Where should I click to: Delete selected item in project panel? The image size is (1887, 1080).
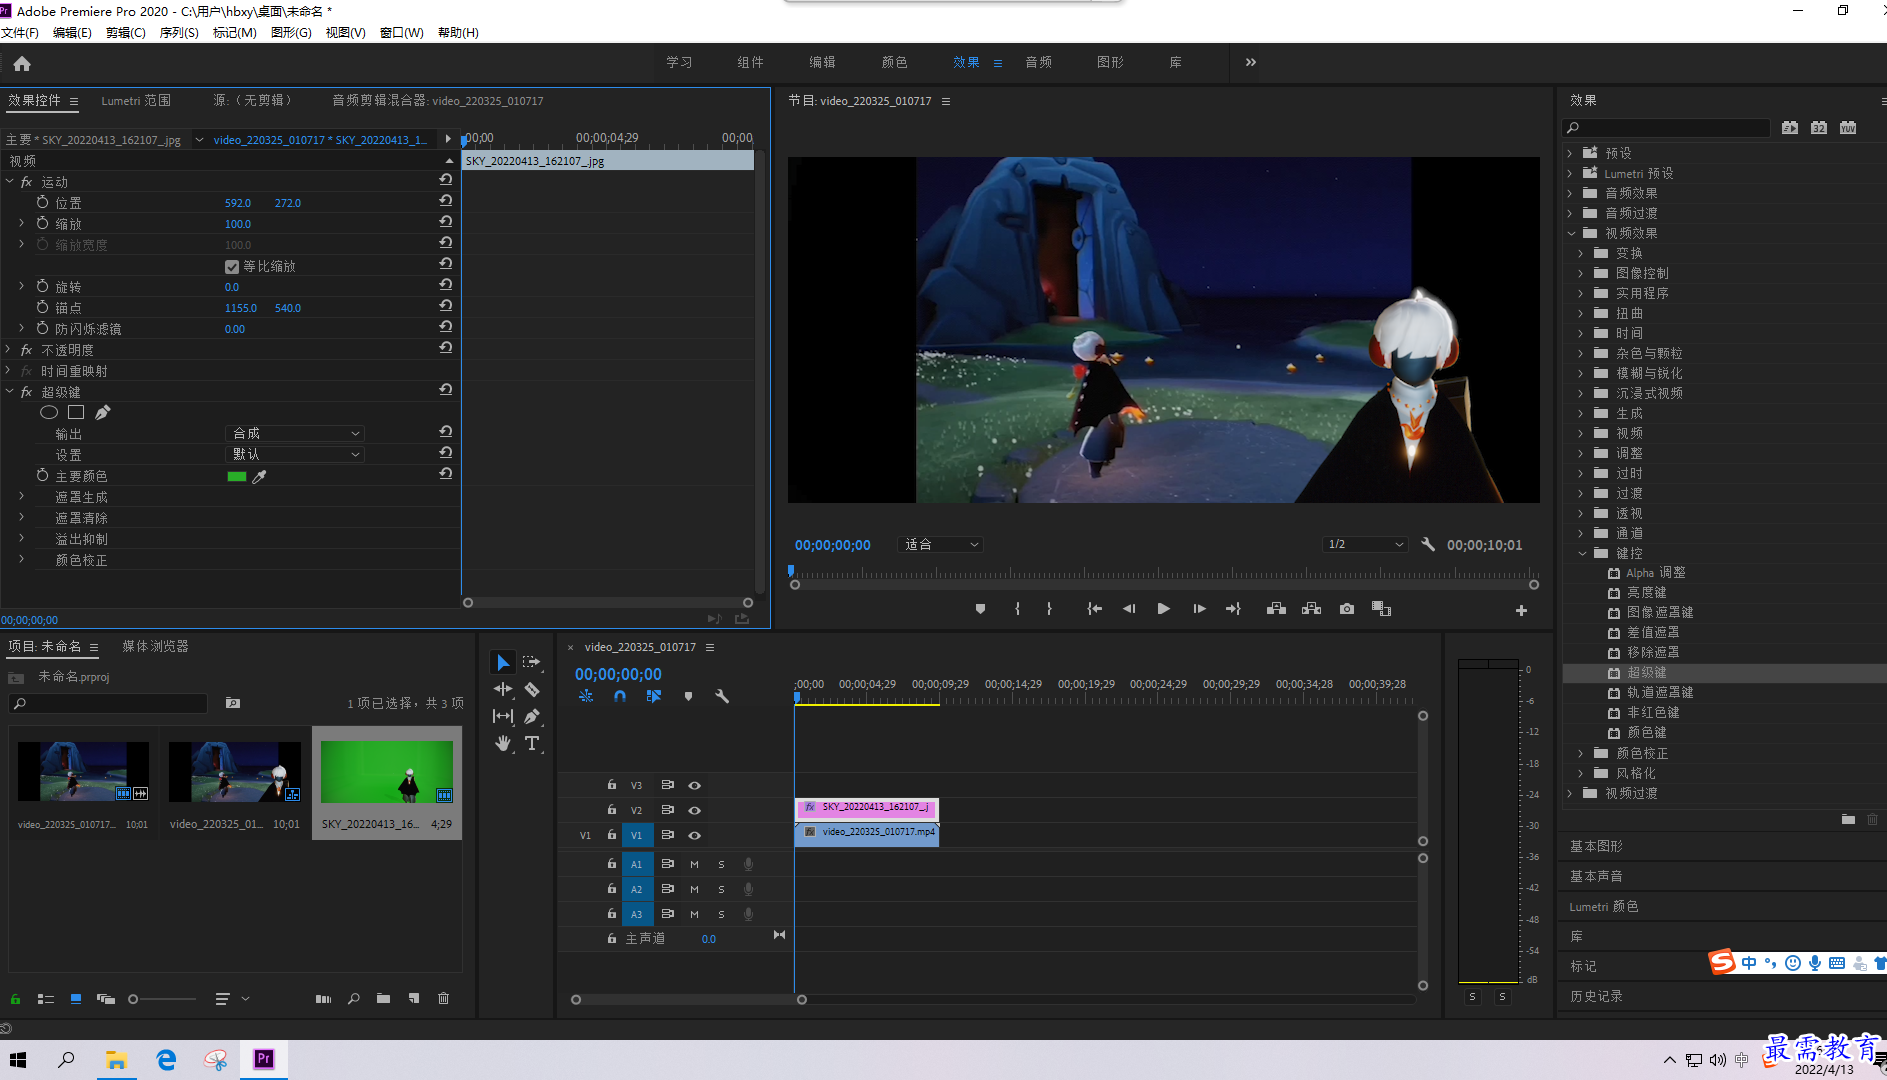(x=444, y=998)
